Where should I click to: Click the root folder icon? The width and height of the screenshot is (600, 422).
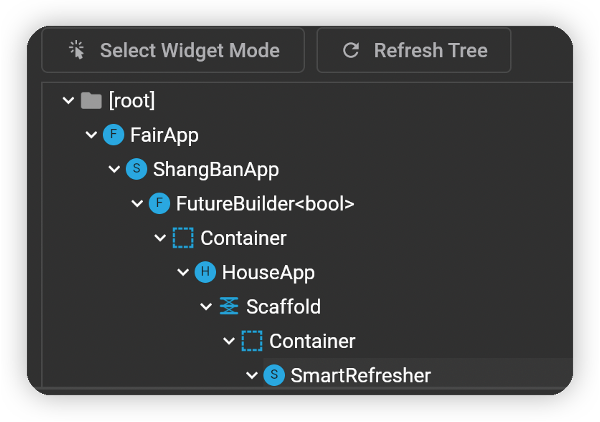[91, 101]
